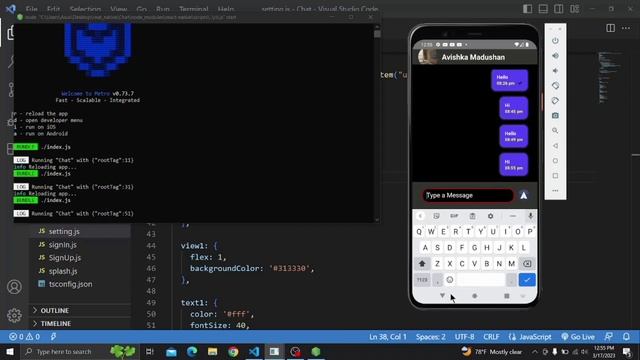Collapse keyboard with down arrow nav button
This screenshot has width=640, height=360.
point(442,296)
